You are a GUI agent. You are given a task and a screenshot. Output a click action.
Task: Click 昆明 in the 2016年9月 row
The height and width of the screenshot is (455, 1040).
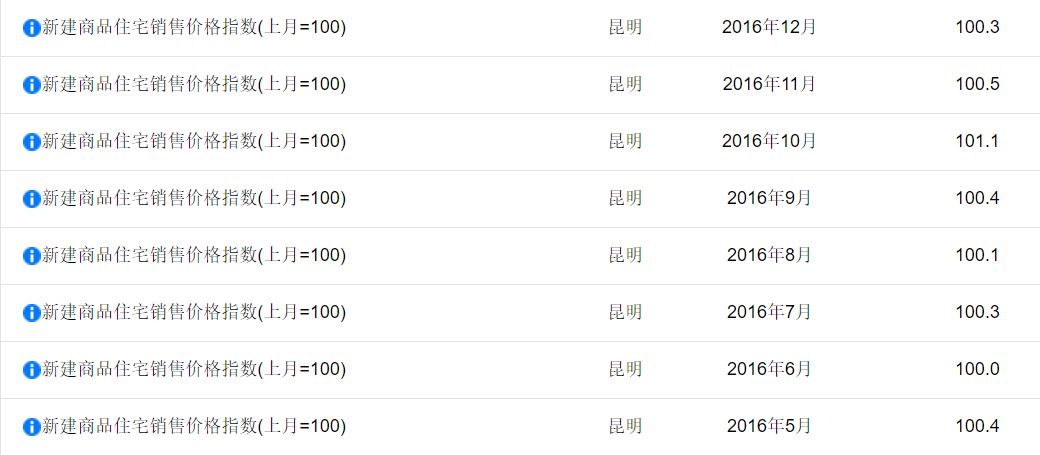(625, 198)
